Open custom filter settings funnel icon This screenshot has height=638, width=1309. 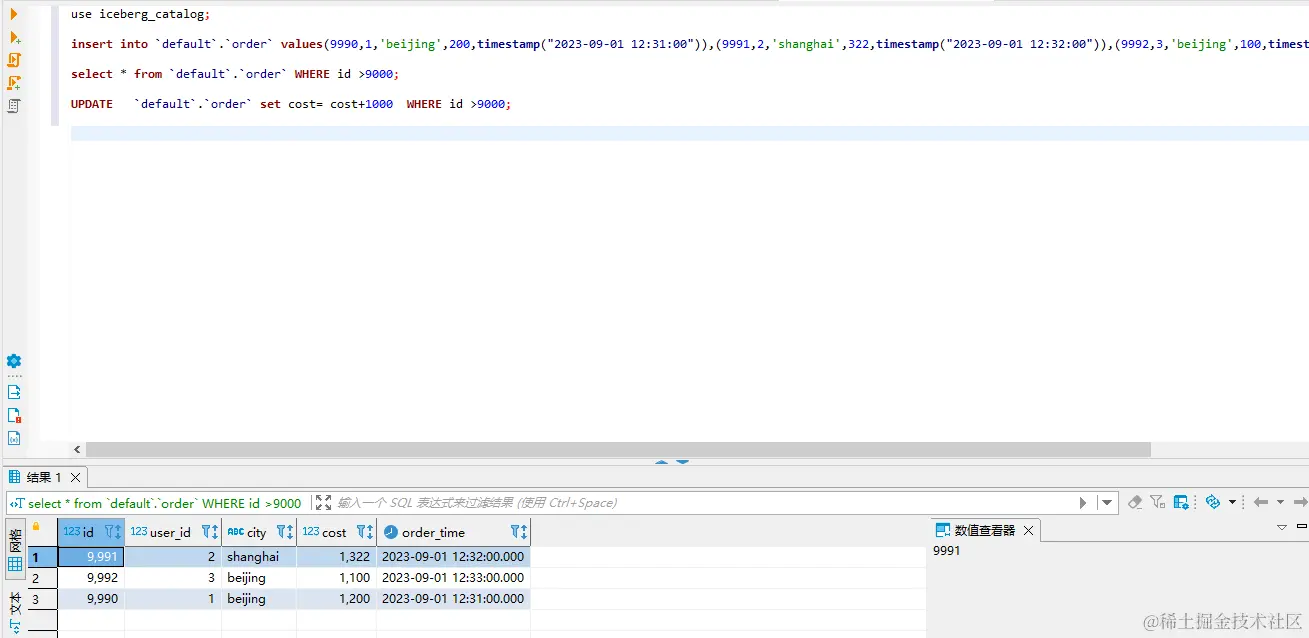pos(1157,502)
